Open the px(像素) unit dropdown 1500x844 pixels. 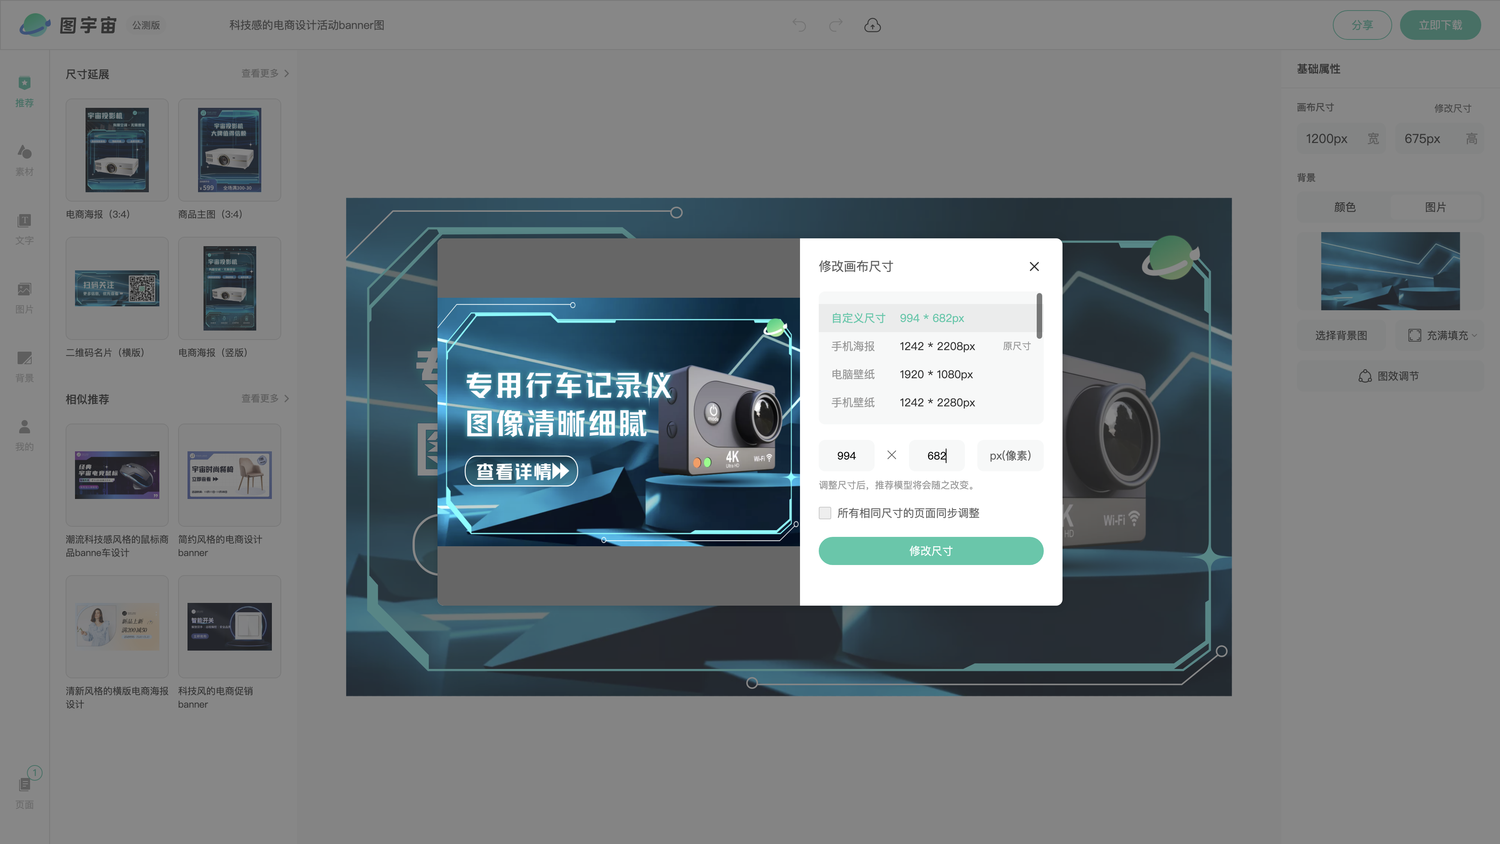[x=1010, y=455]
